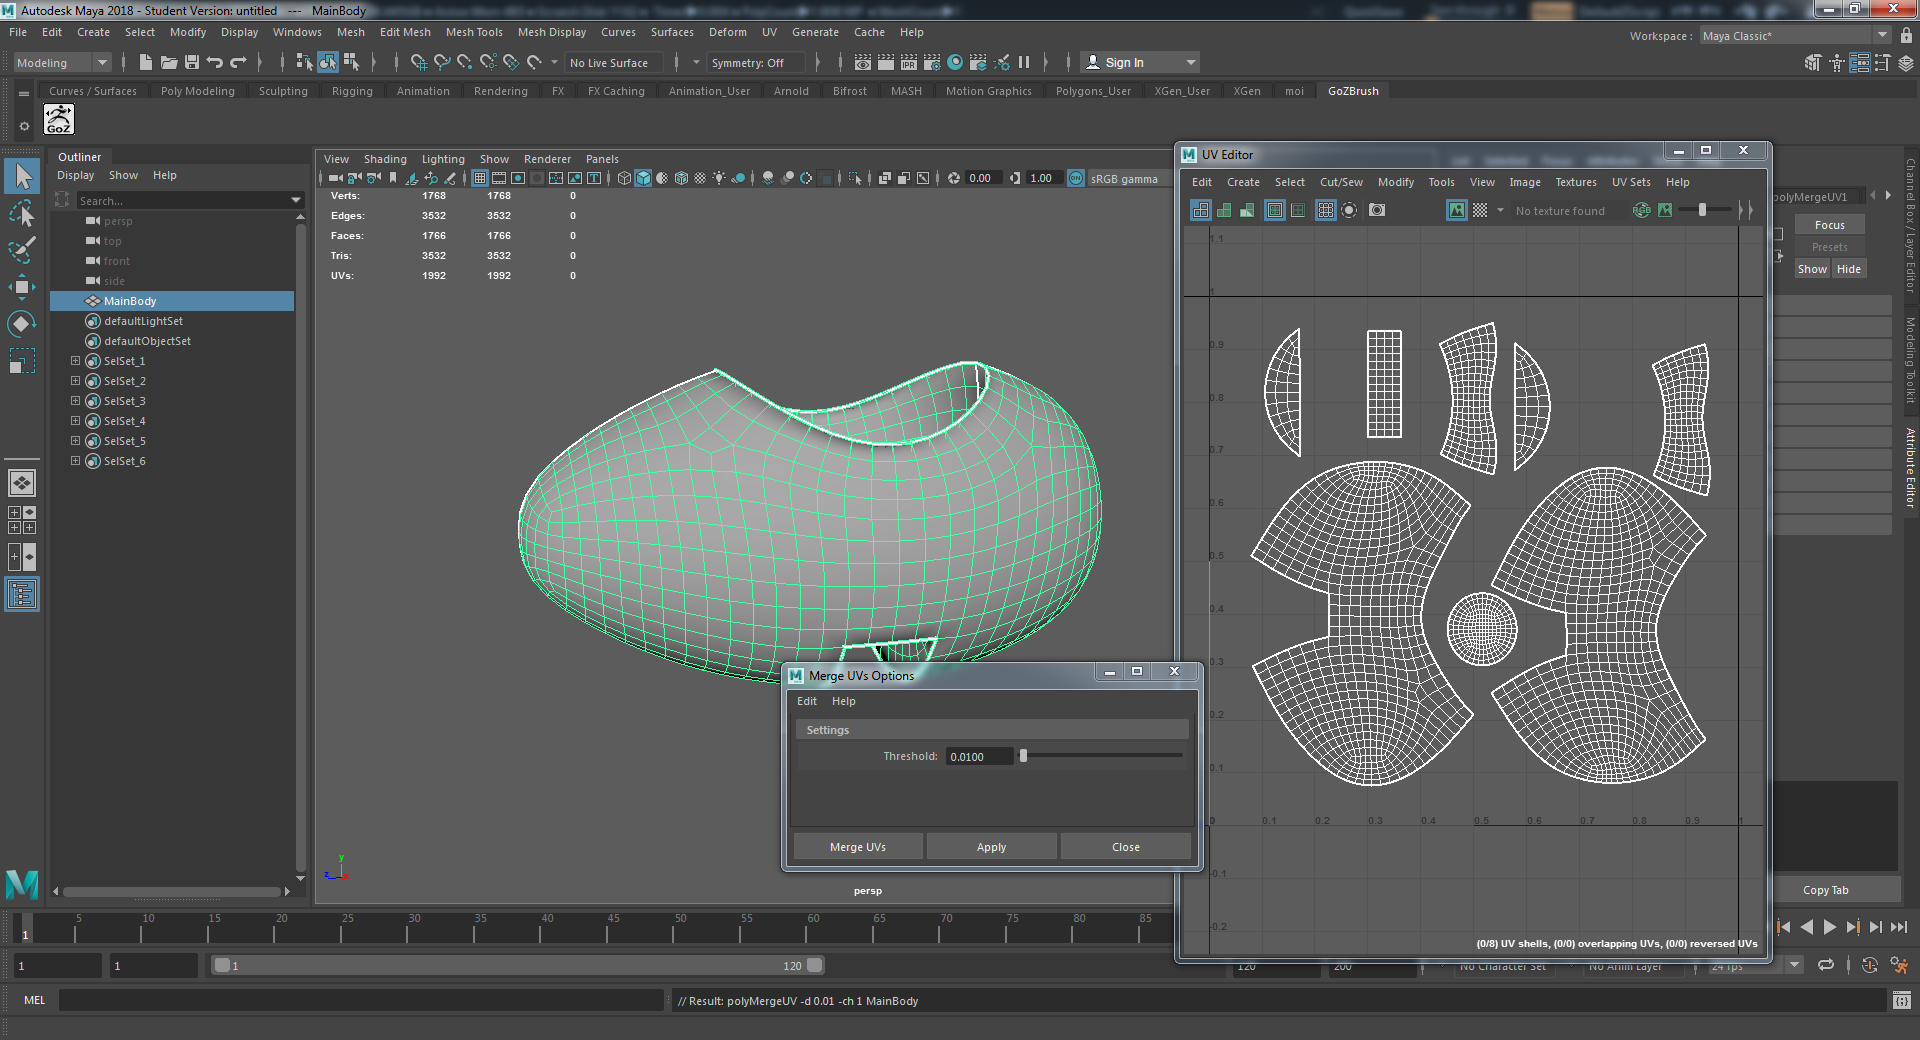The image size is (1920, 1040).
Task: Open Shading menu in viewport panel
Action: (385, 159)
